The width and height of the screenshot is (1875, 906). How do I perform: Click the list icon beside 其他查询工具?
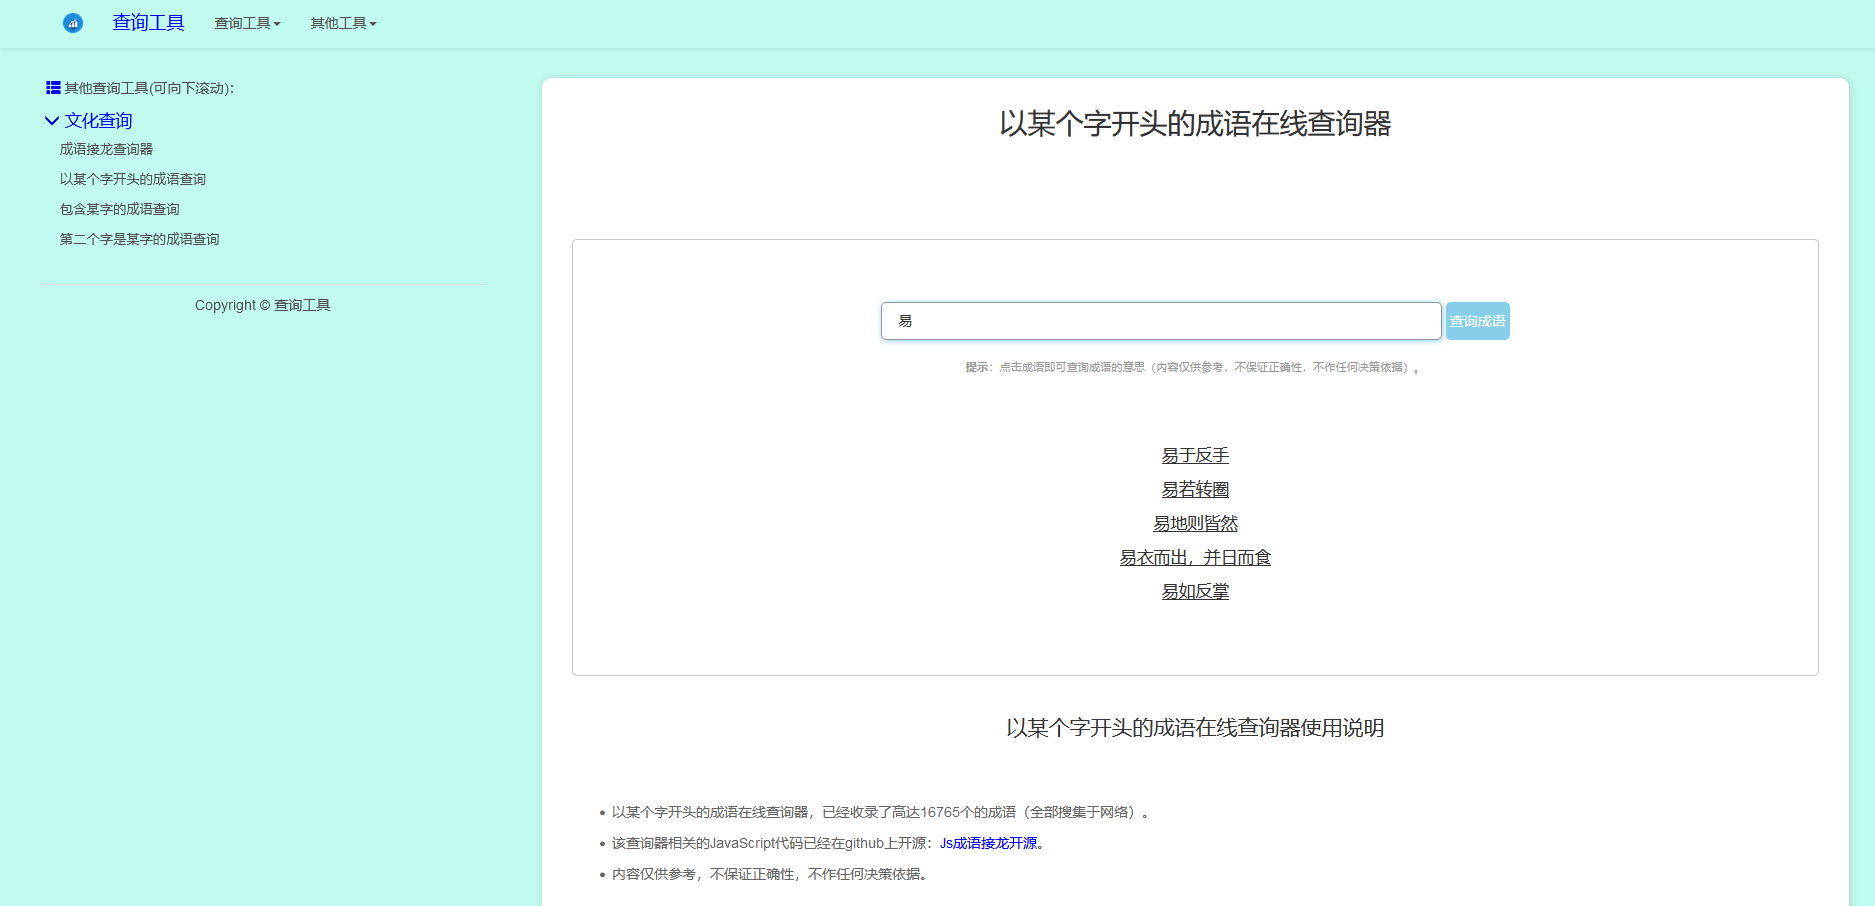tap(53, 88)
